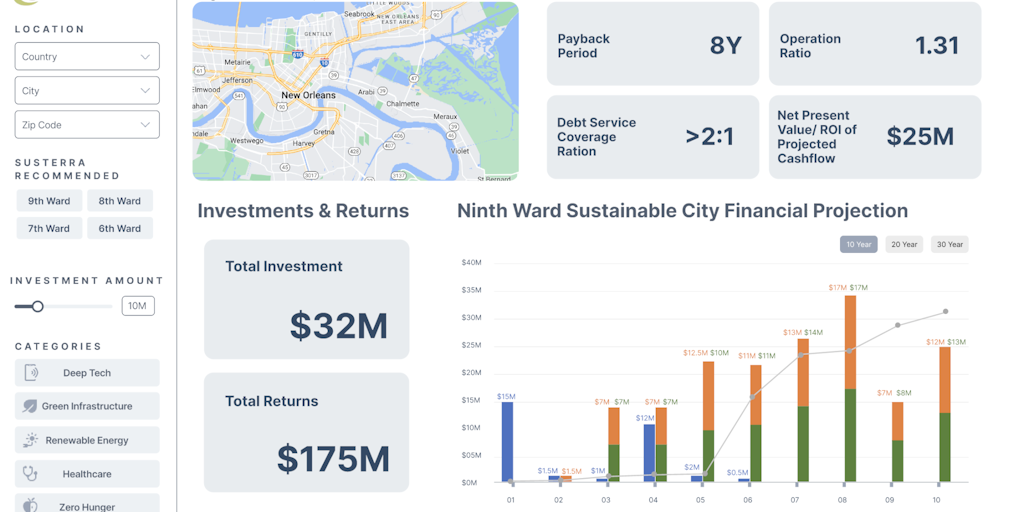Open the Zip Code dropdown
The width and height of the screenshot is (1024, 512).
[x=87, y=124]
